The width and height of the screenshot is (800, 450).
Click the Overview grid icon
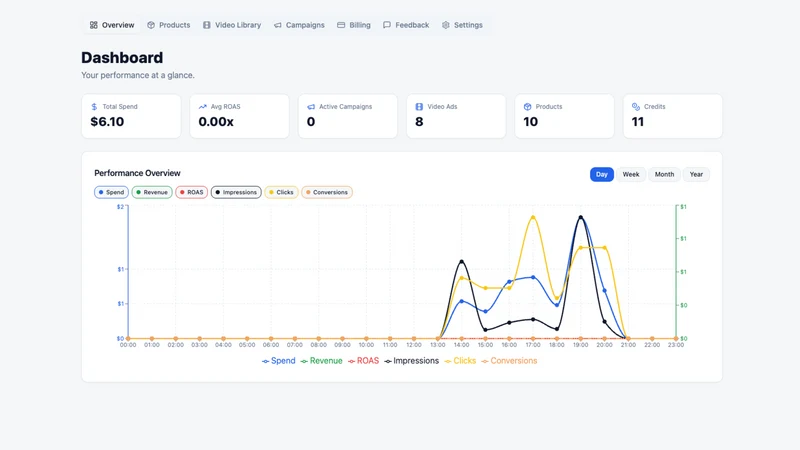point(93,25)
